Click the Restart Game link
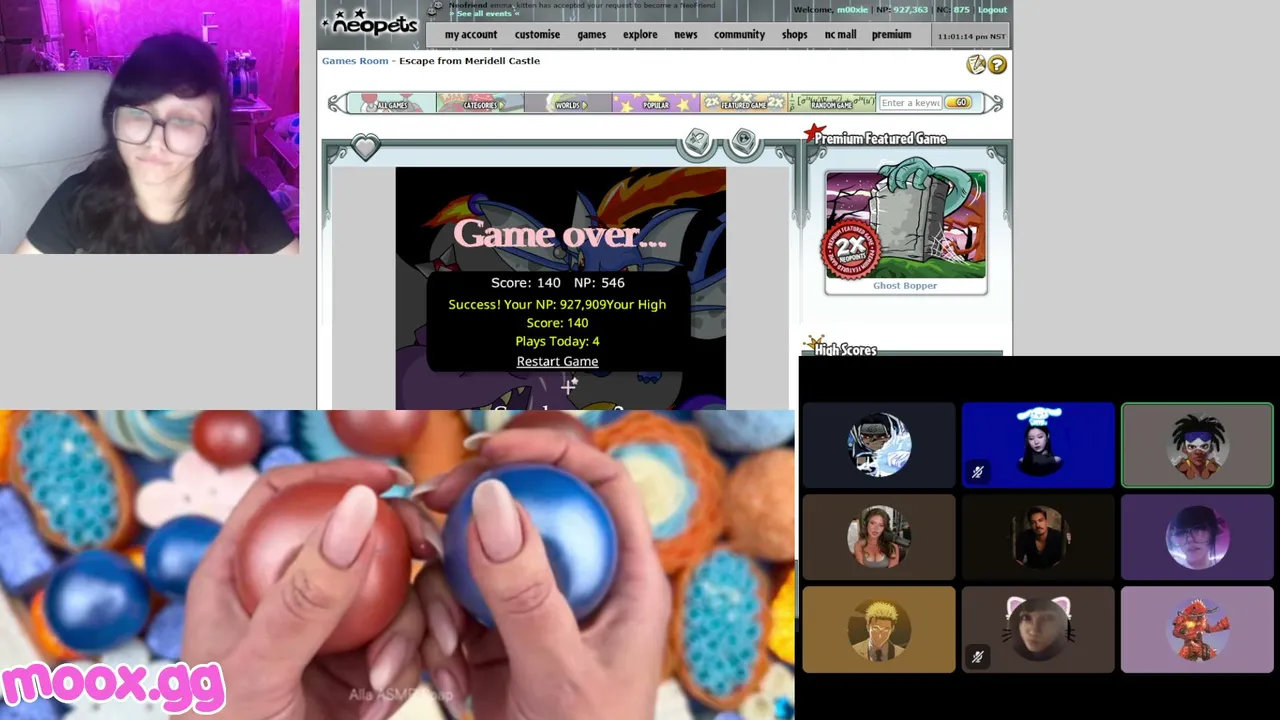 tap(557, 361)
